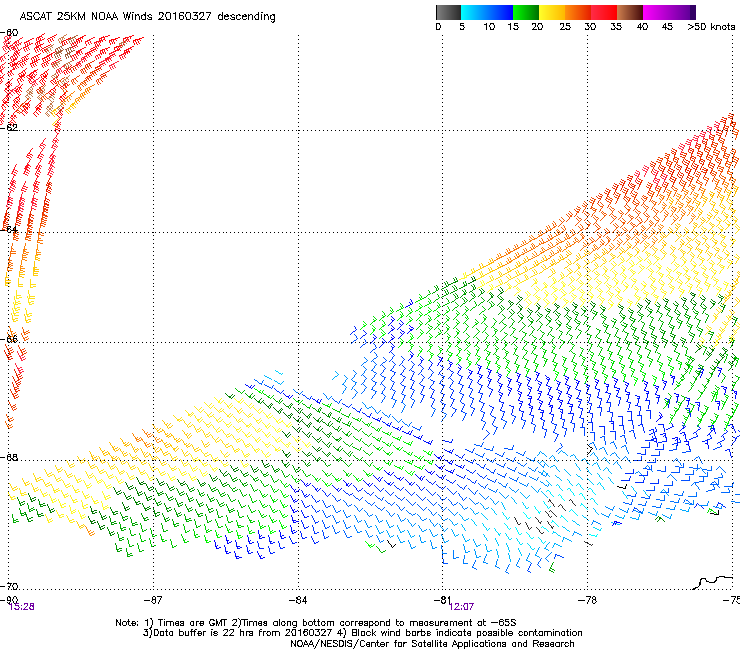Click the magenta-purple 40-50 knots legend segment
The height and width of the screenshot is (650, 740).
(669, 12)
